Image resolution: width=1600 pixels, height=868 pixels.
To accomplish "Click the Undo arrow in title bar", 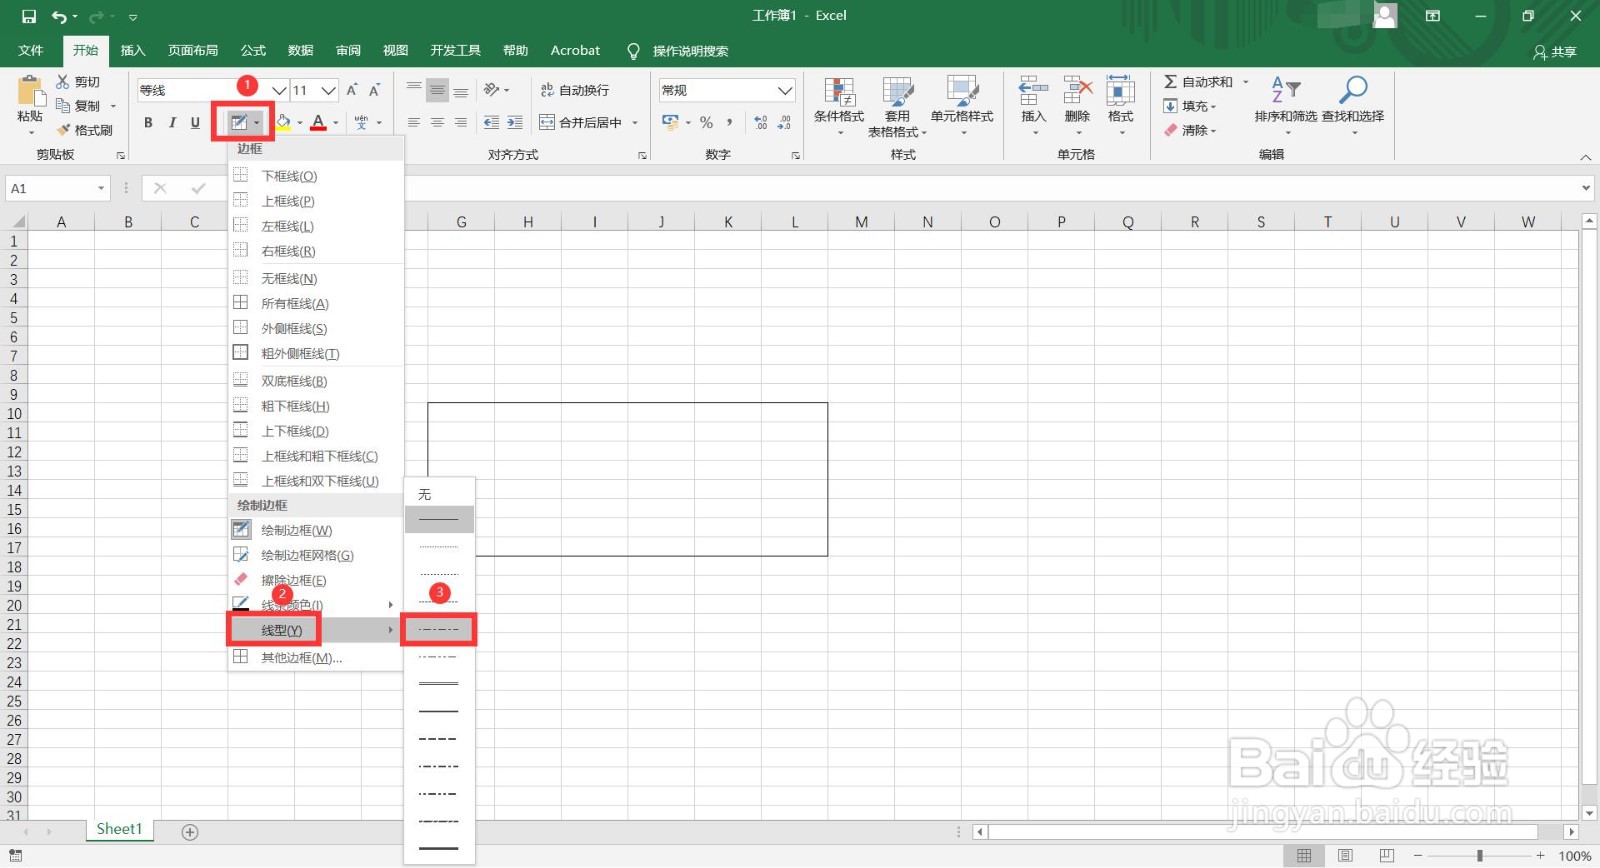I will [60, 16].
